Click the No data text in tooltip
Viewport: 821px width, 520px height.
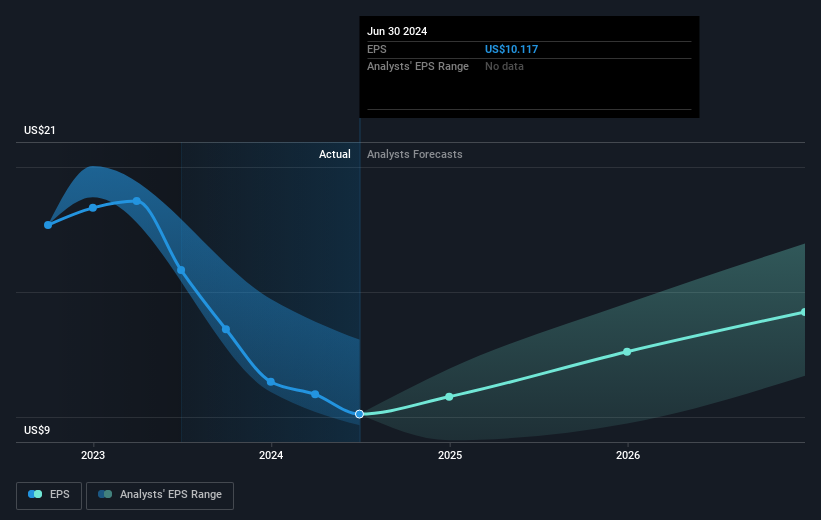[504, 67]
